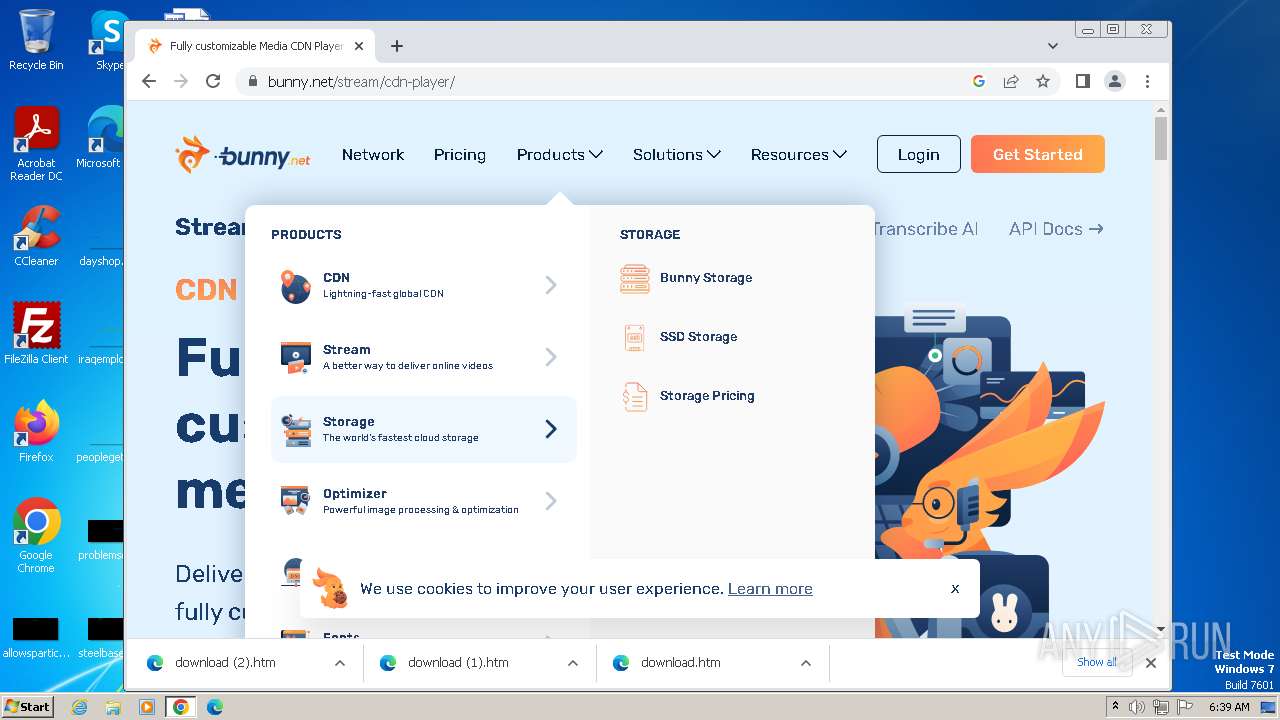Image resolution: width=1280 pixels, height=720 pixels.
Task: Click the Login button
Action: (x=918, y=155)
